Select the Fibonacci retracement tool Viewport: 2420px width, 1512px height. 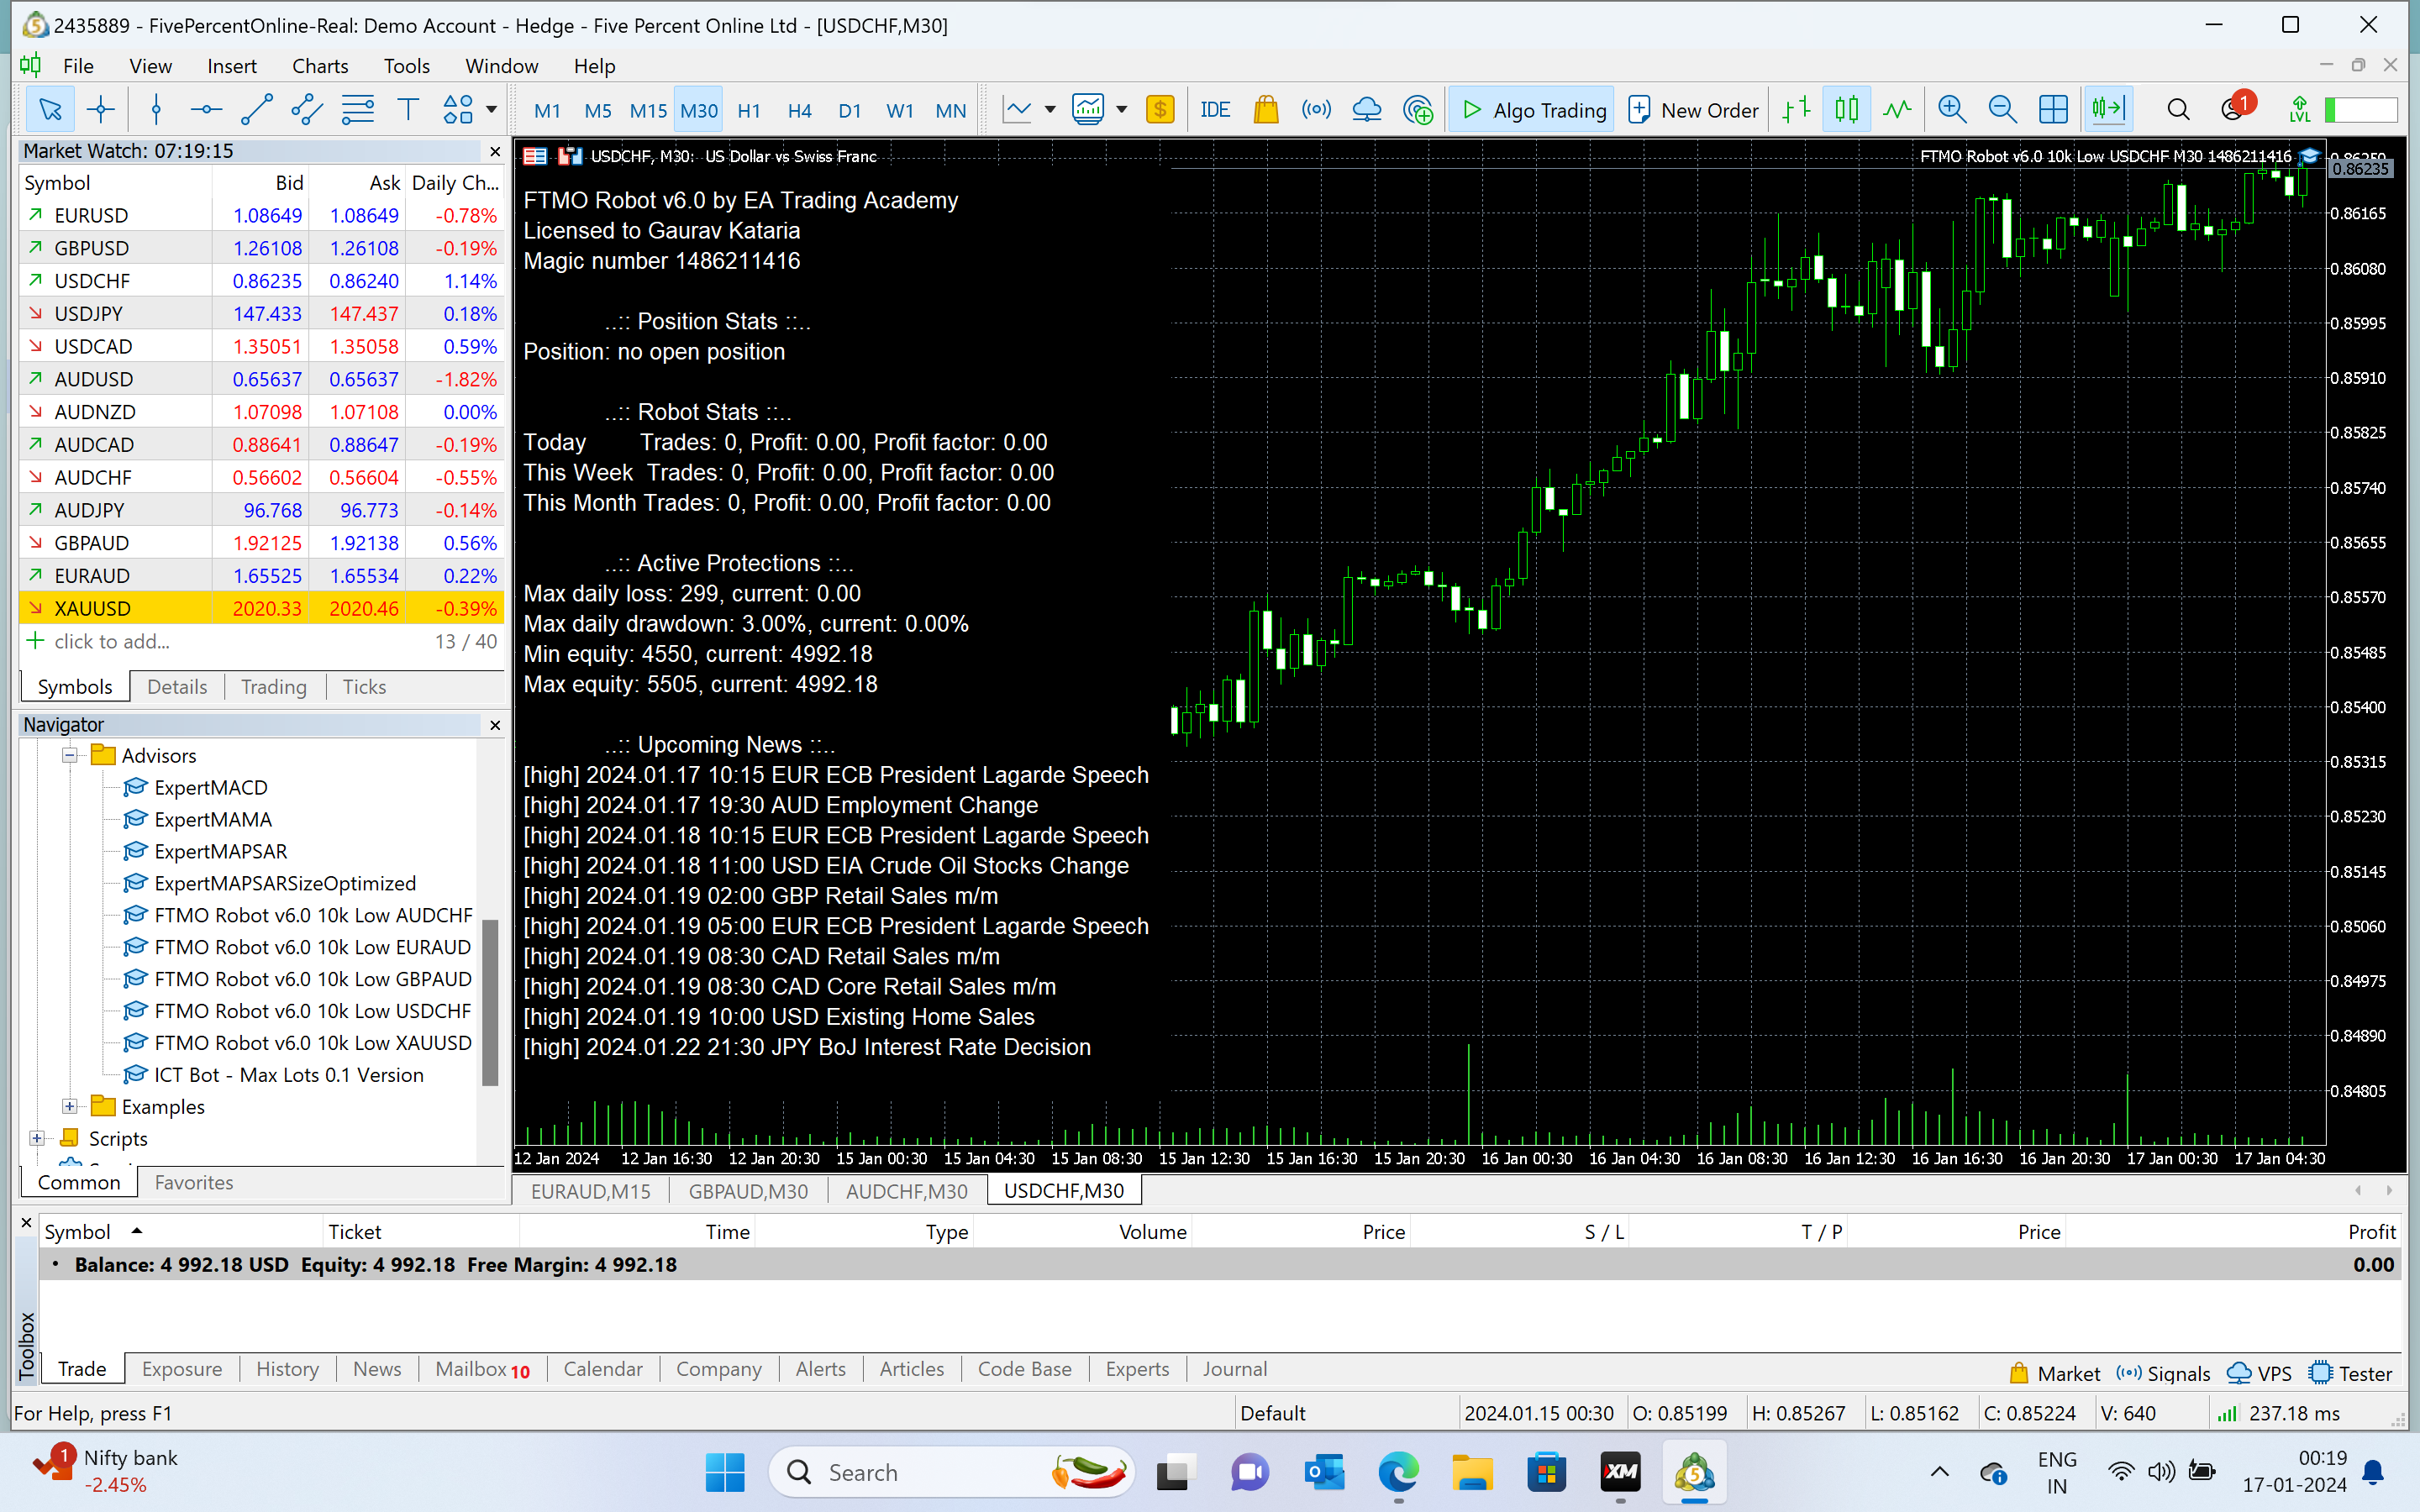click(x=357, y=110)
